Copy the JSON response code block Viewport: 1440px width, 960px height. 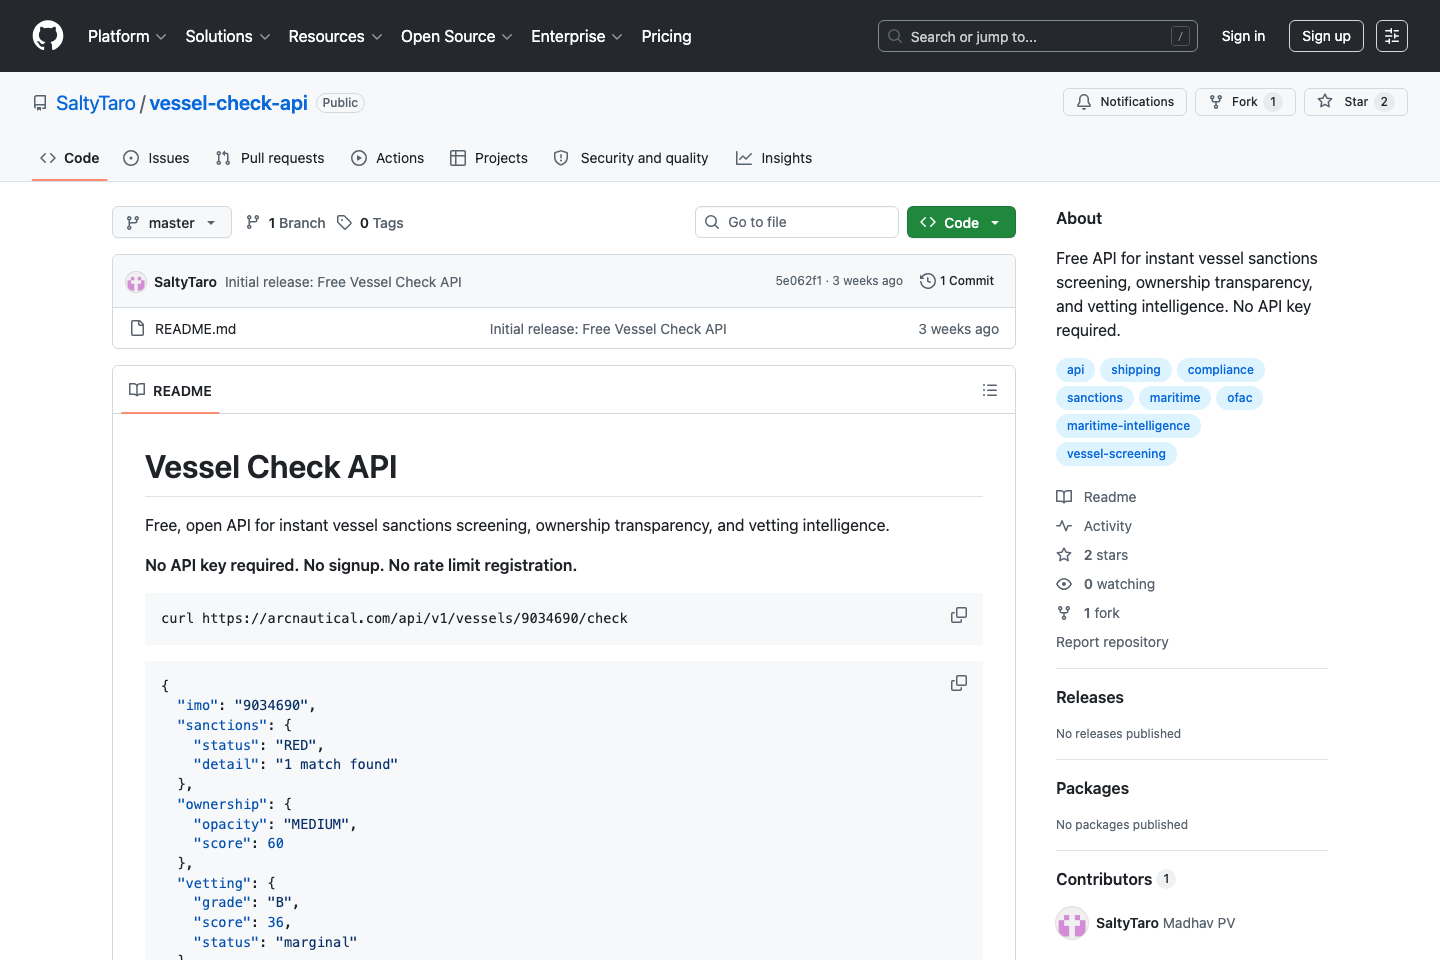point(958,683)
